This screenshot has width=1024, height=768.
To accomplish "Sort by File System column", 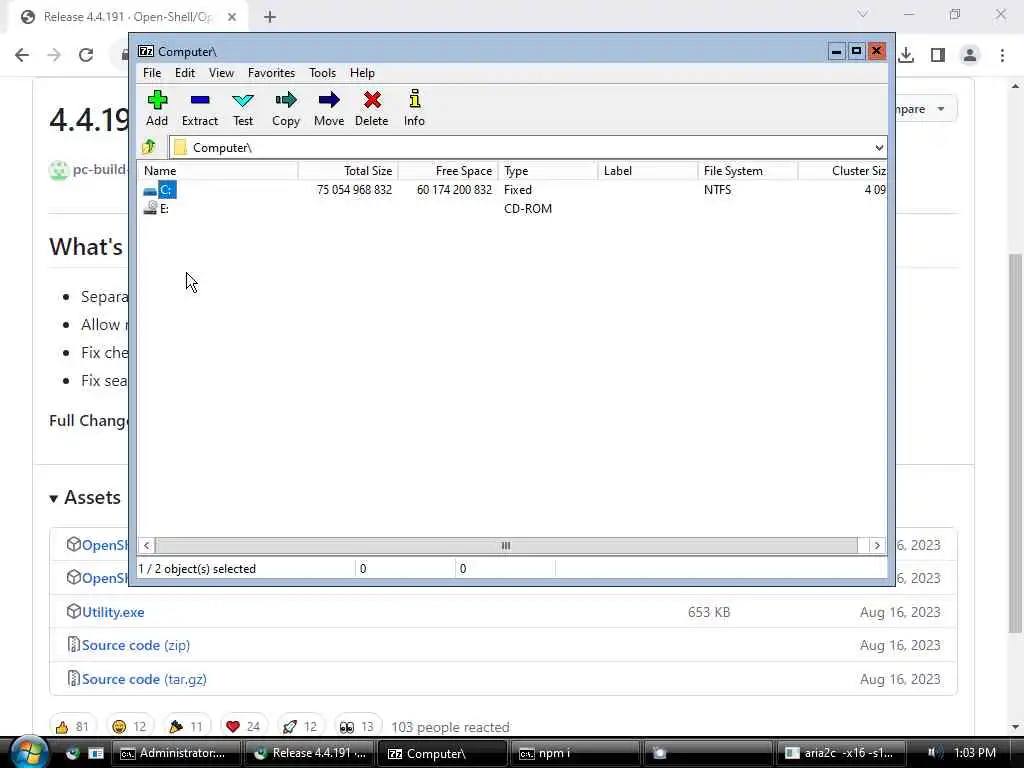I will point(748,170).
